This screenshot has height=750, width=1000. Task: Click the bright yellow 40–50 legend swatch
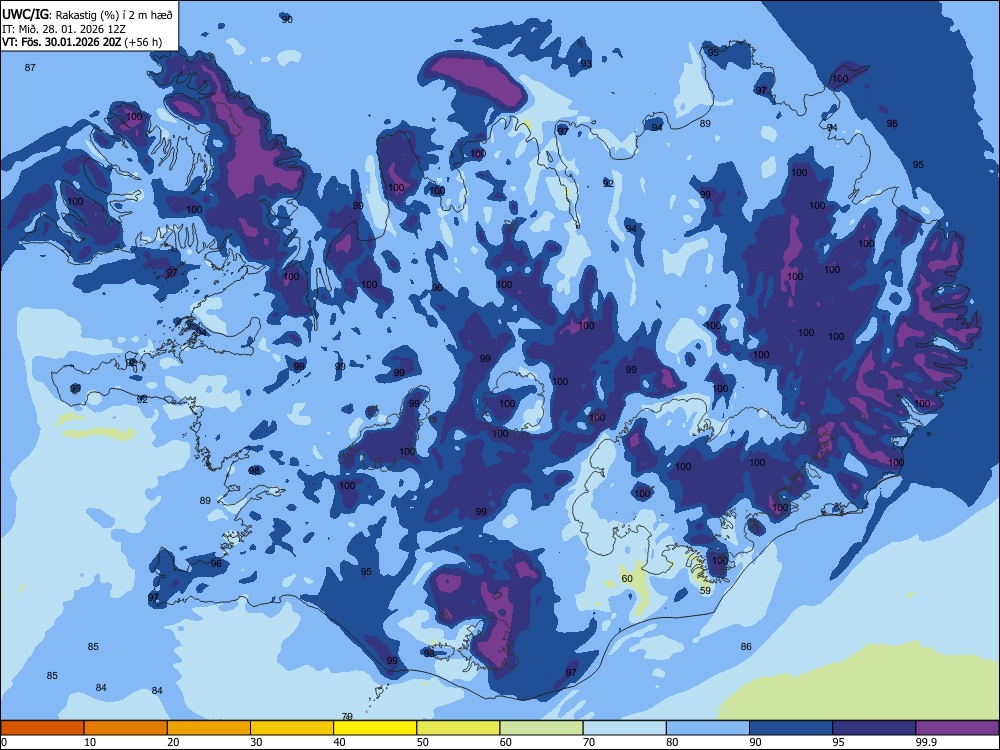tap(375, 728)
